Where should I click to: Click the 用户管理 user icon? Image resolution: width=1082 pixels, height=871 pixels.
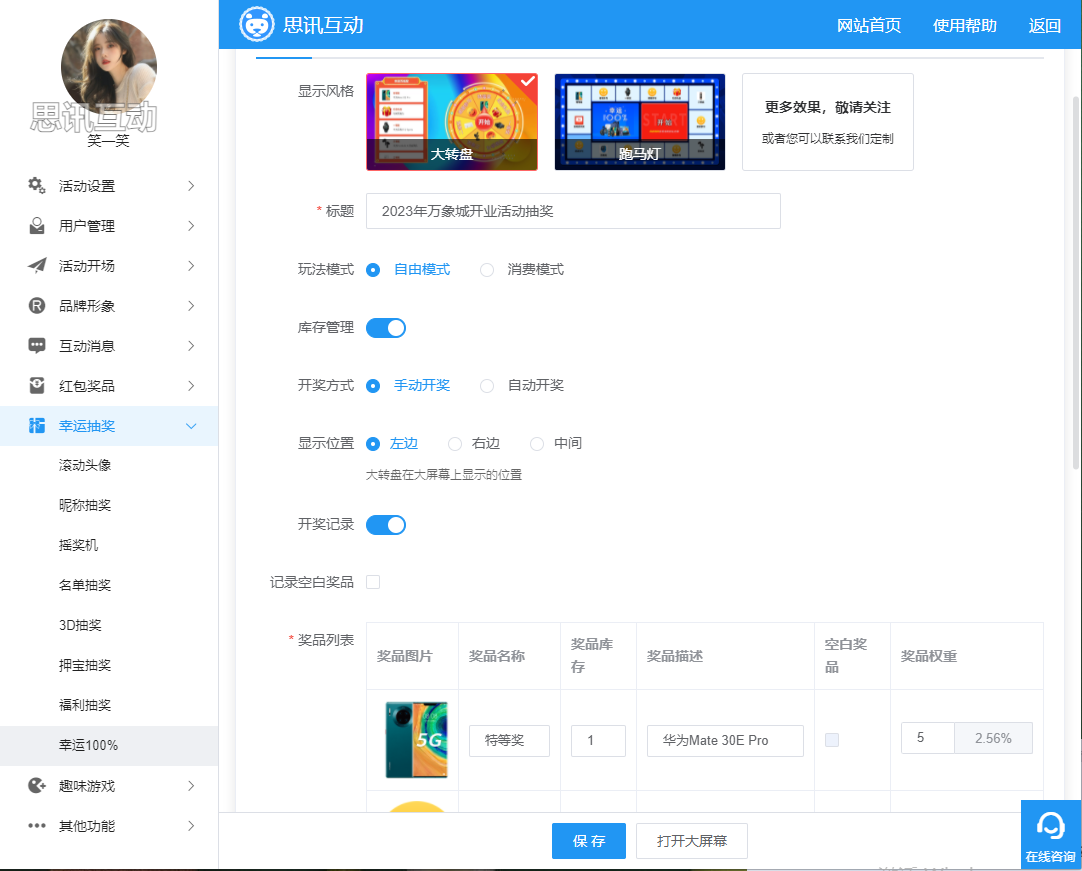(37, 226)
